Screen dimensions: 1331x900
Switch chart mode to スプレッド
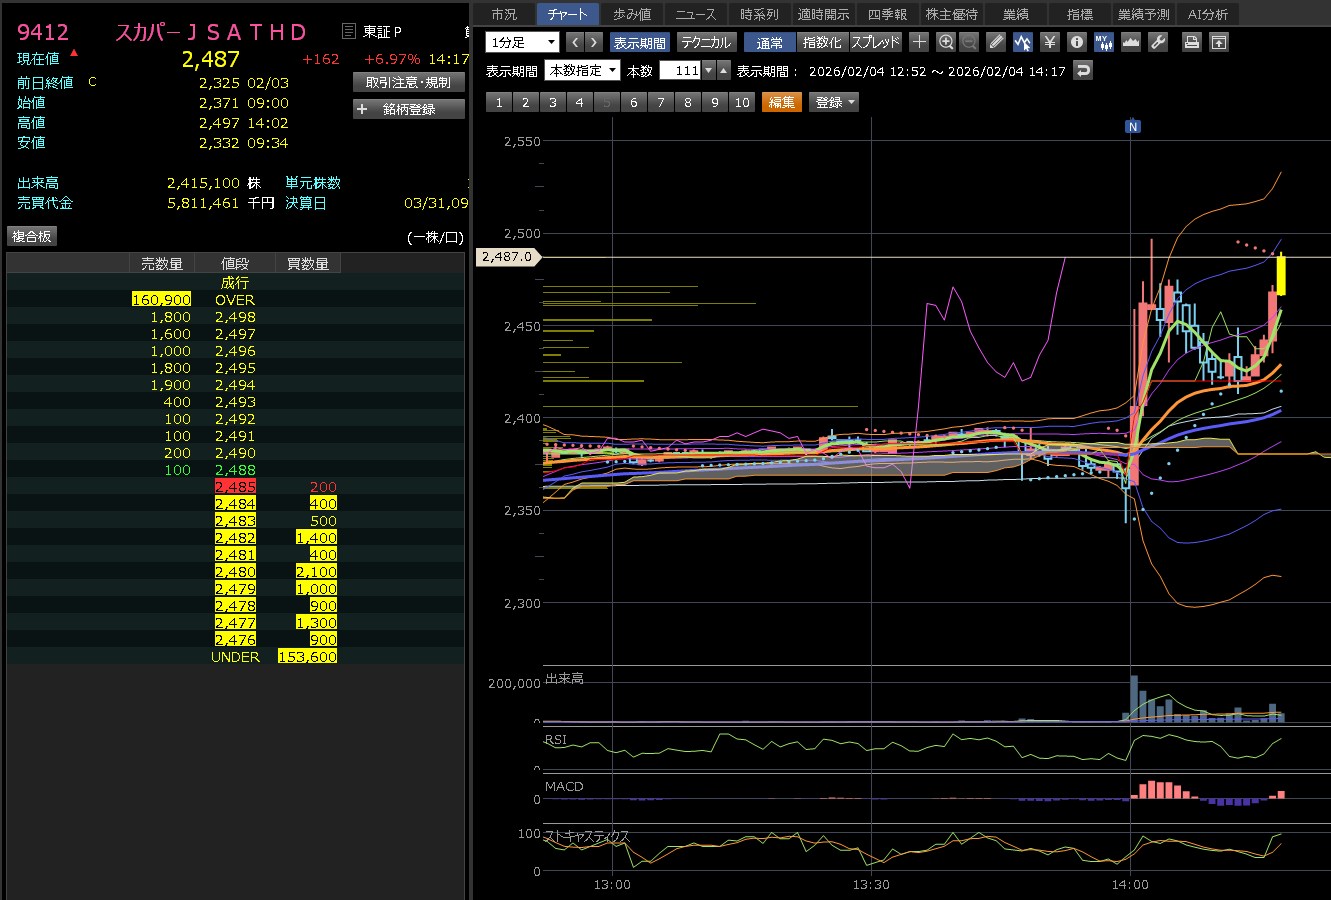[875, 42]
